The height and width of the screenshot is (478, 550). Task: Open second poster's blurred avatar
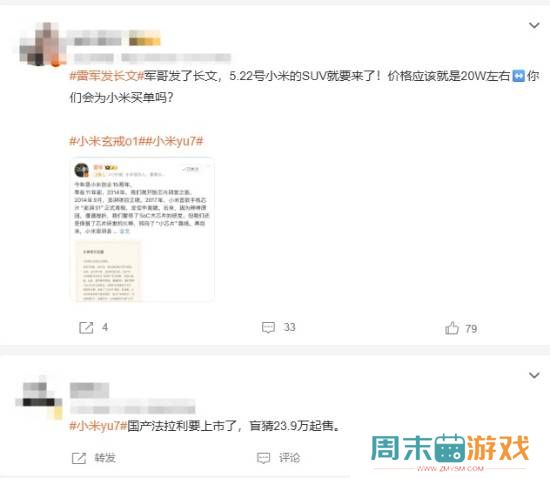(x=39, y=398)
